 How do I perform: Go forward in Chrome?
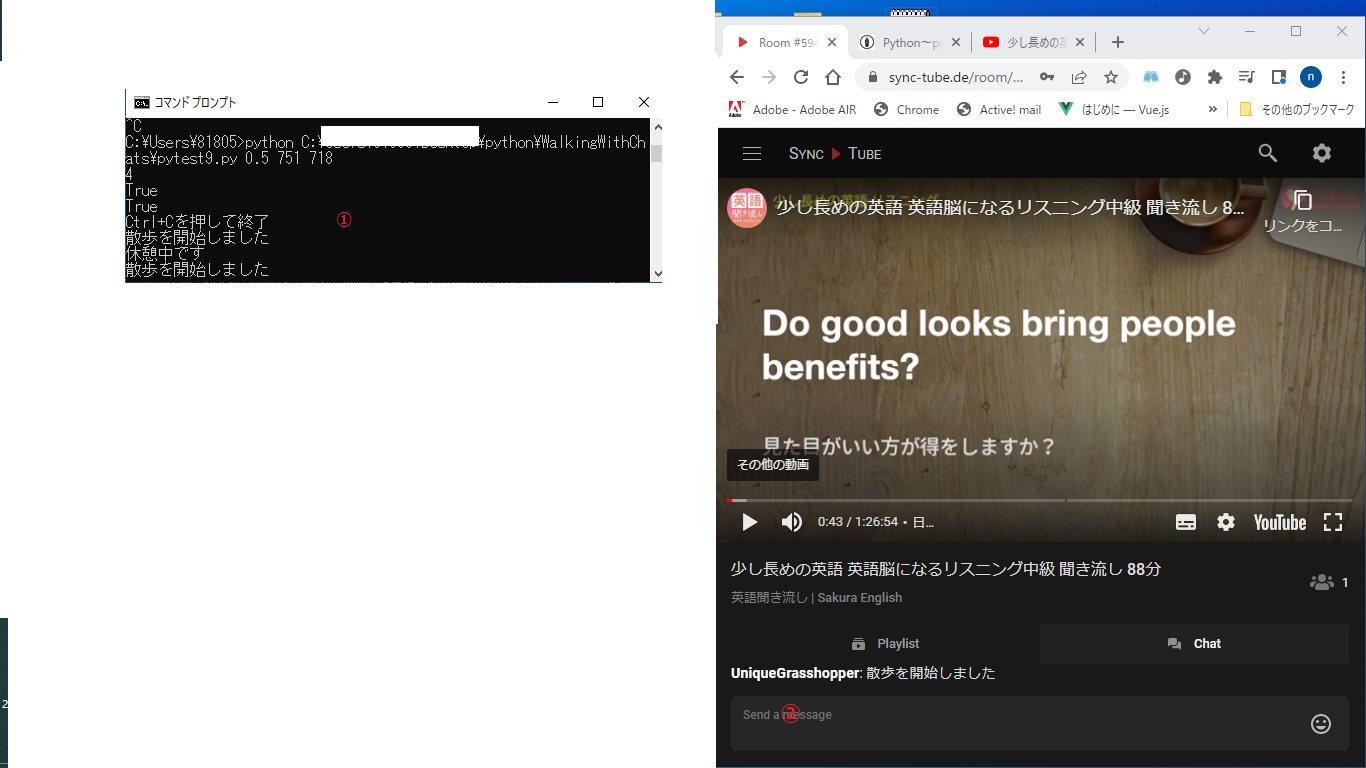click(769, 77)
